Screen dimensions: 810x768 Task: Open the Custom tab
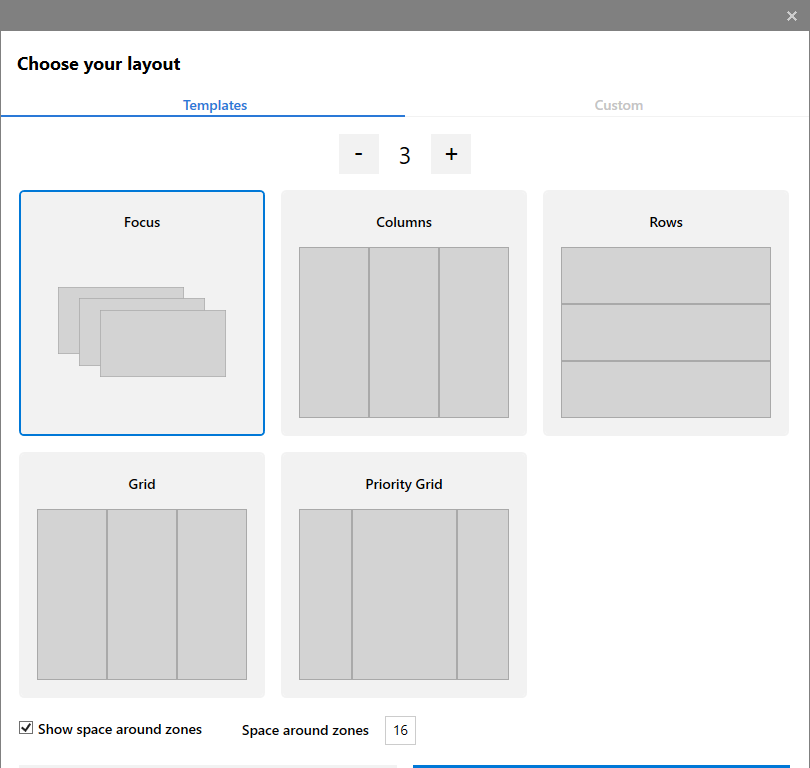point(618,105)
